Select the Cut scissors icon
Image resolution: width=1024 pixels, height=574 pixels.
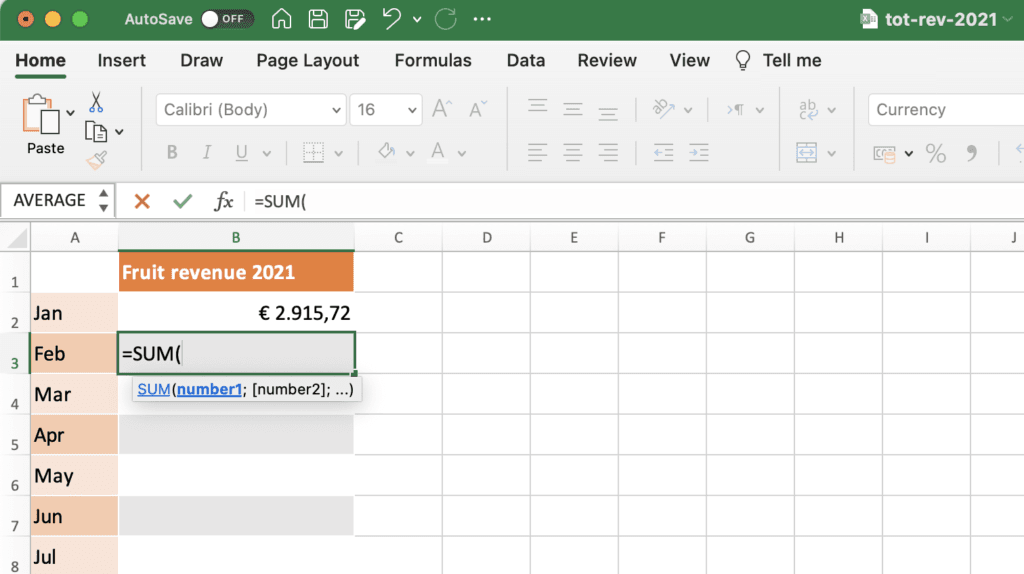[x=96, y=102]
